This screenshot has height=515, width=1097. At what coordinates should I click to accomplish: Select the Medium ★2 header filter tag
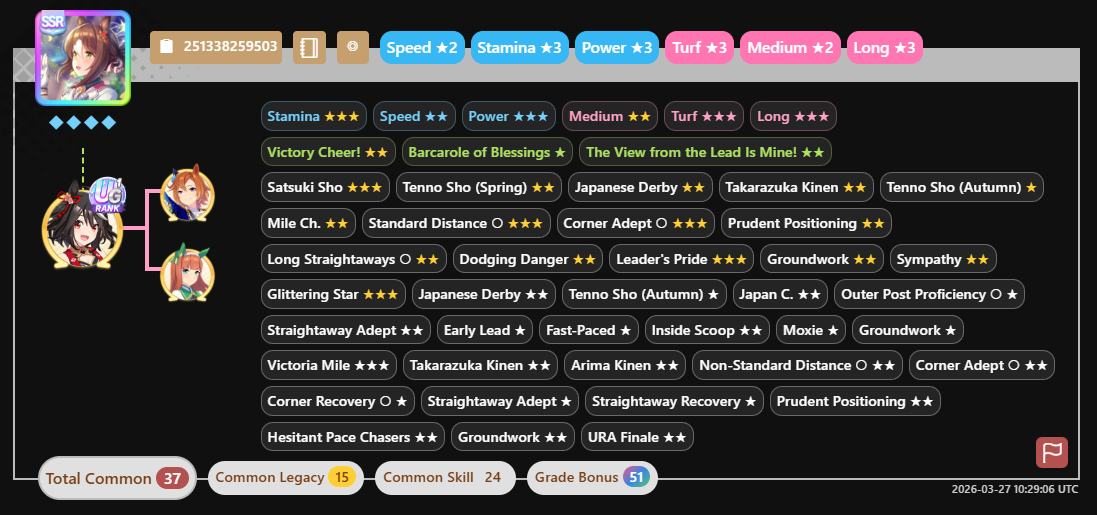click(791, 48)
